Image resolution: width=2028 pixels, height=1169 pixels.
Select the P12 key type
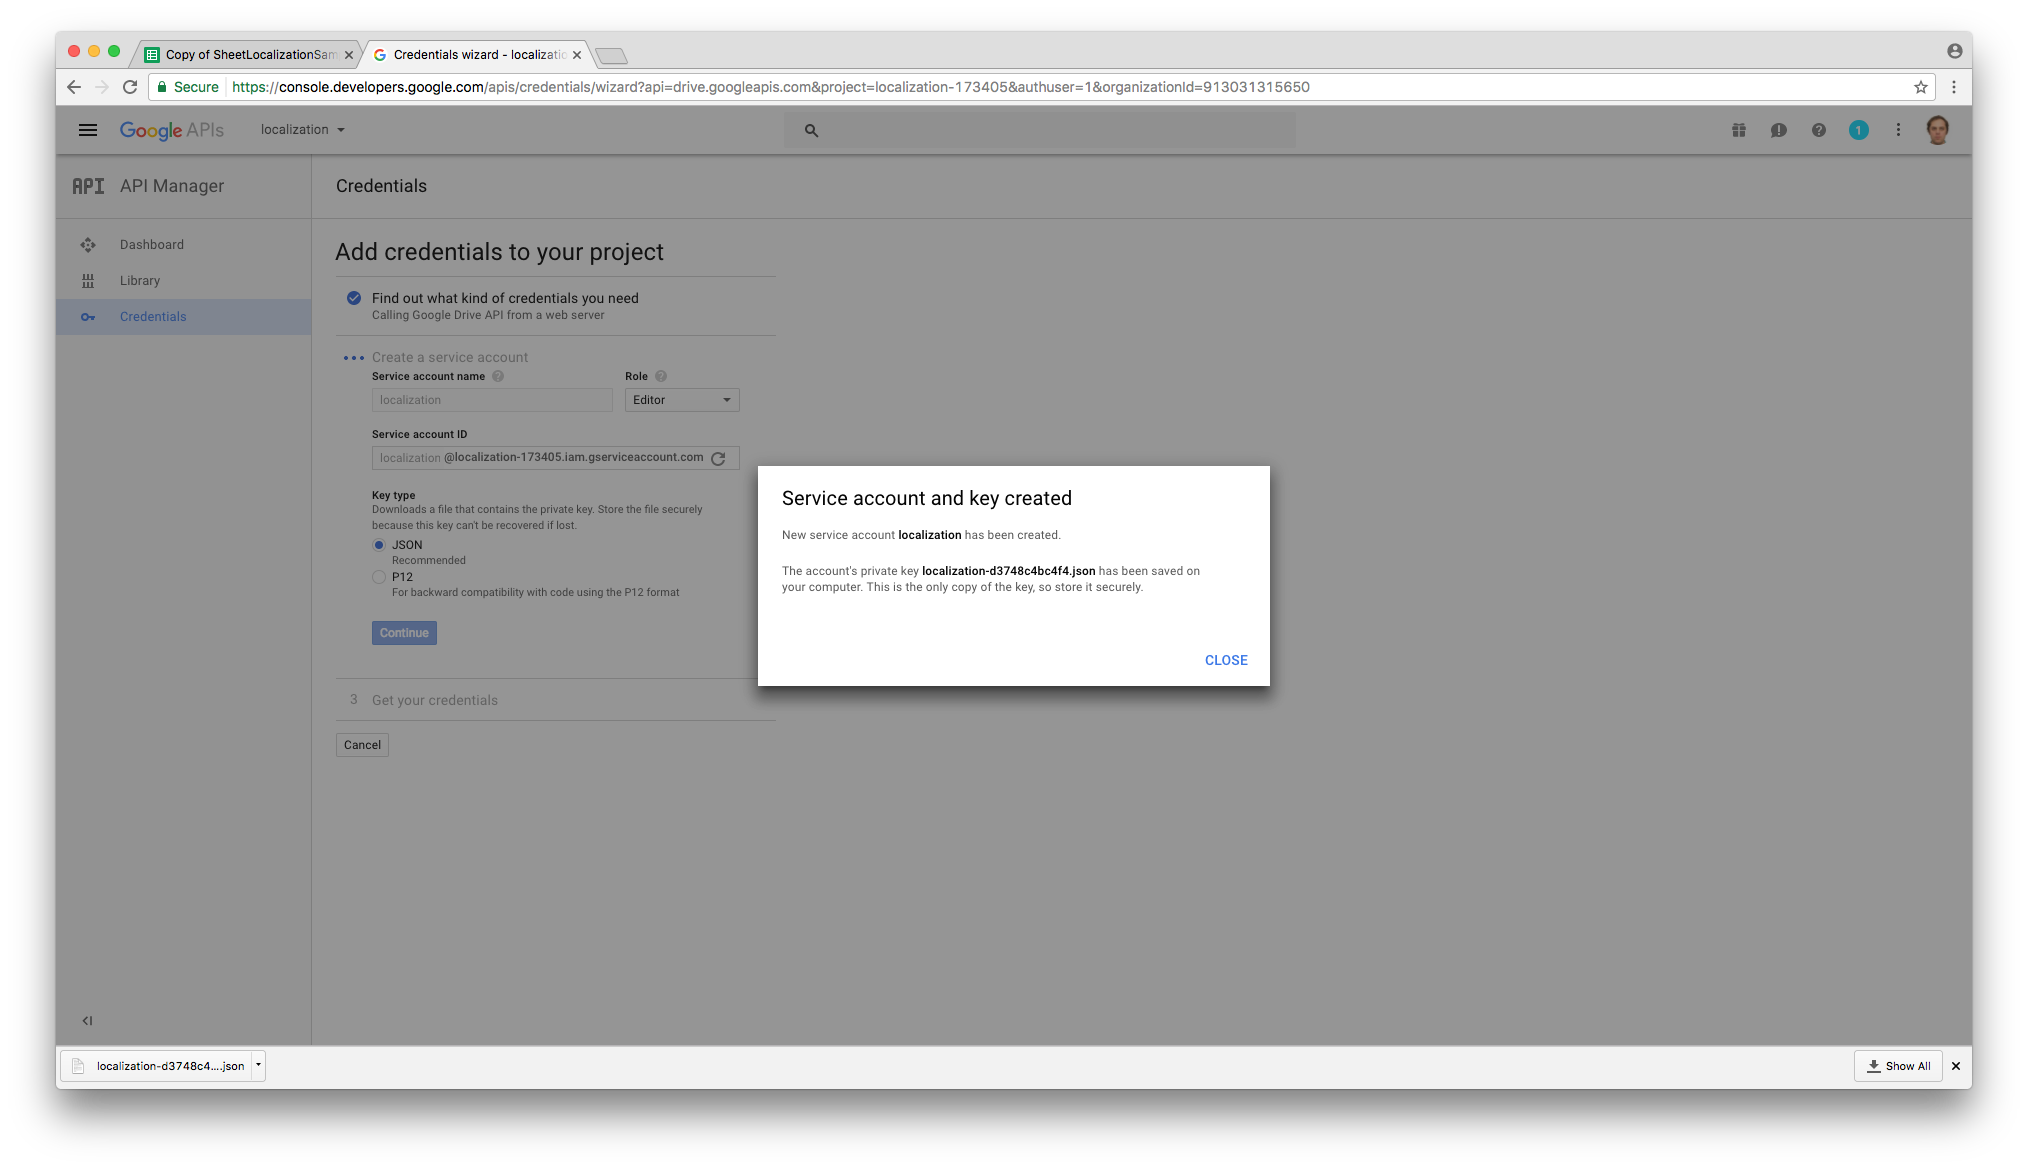(379, 577)
